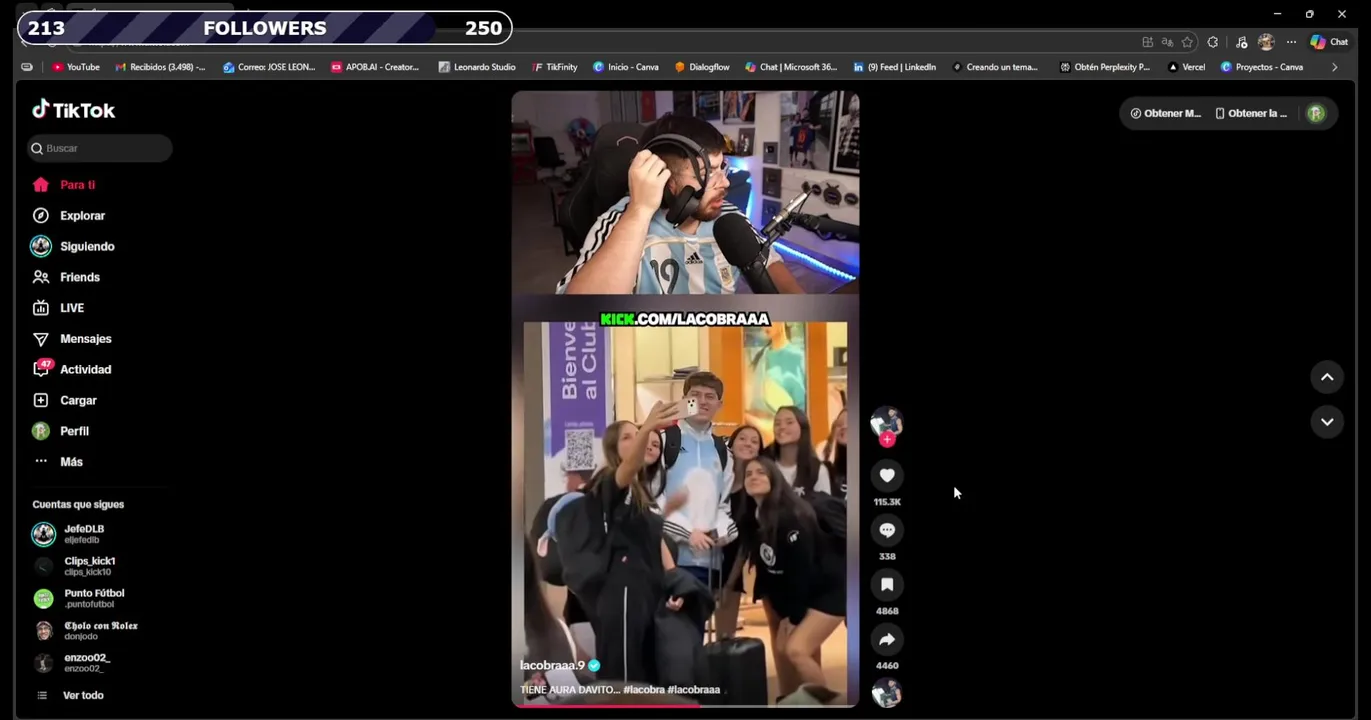The height and width of the screenshot is (720, 1371).
Task: Open Dialogflow bookmark
Action: pyautogui.click(x=702, y=67)
